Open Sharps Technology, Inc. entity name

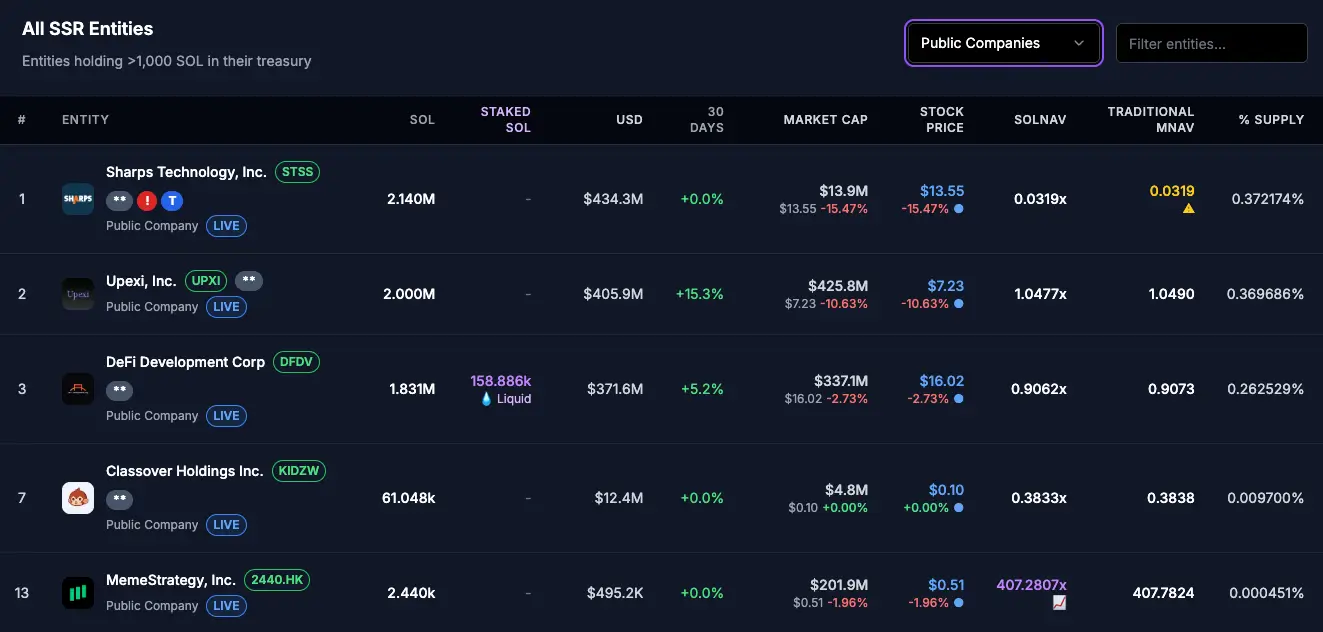[x=186, y=172]
